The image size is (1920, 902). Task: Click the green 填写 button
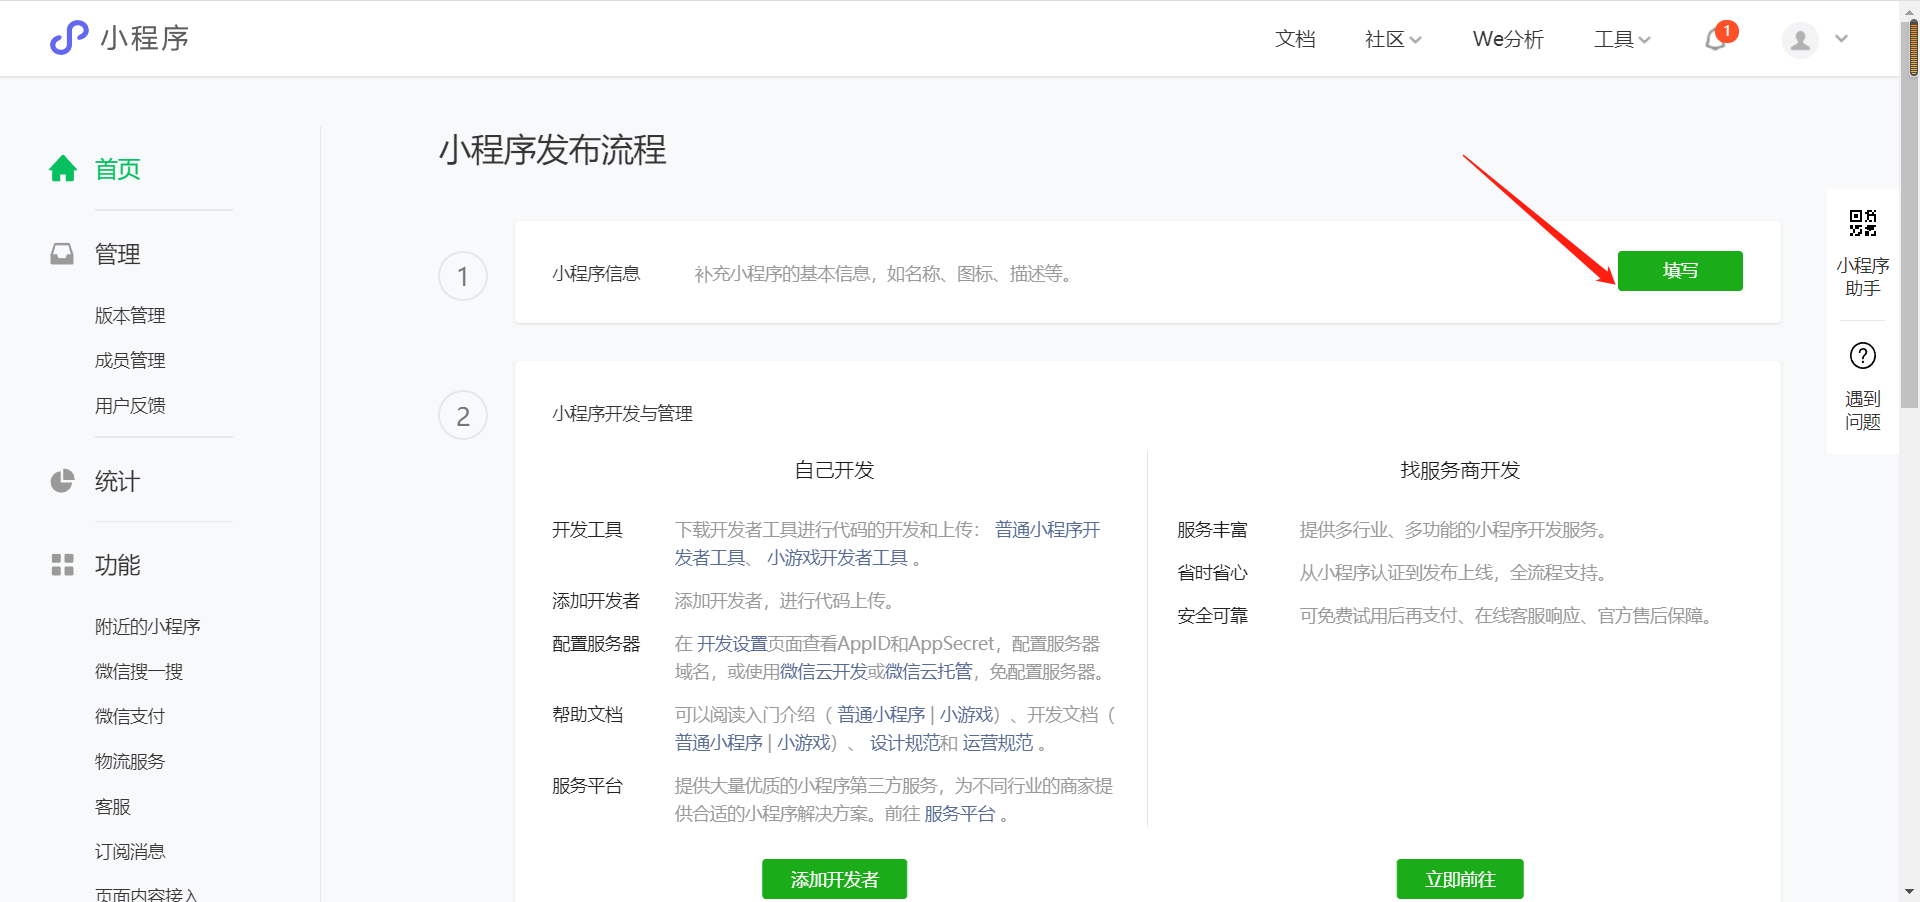1679,271
